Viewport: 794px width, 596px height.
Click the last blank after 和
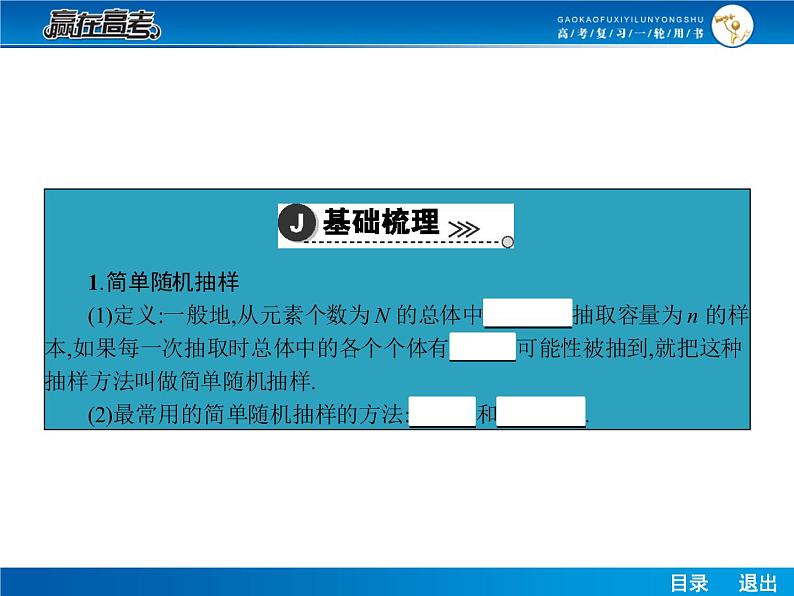[x=541, y=412]
